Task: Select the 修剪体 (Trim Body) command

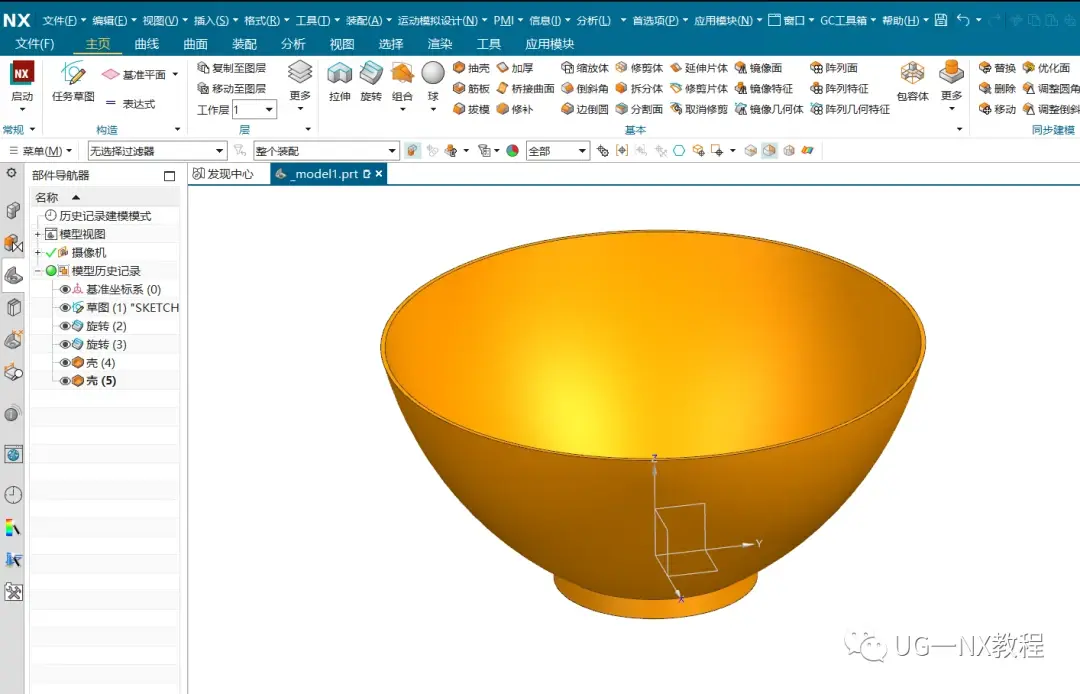Action: [x=639, y=67]
